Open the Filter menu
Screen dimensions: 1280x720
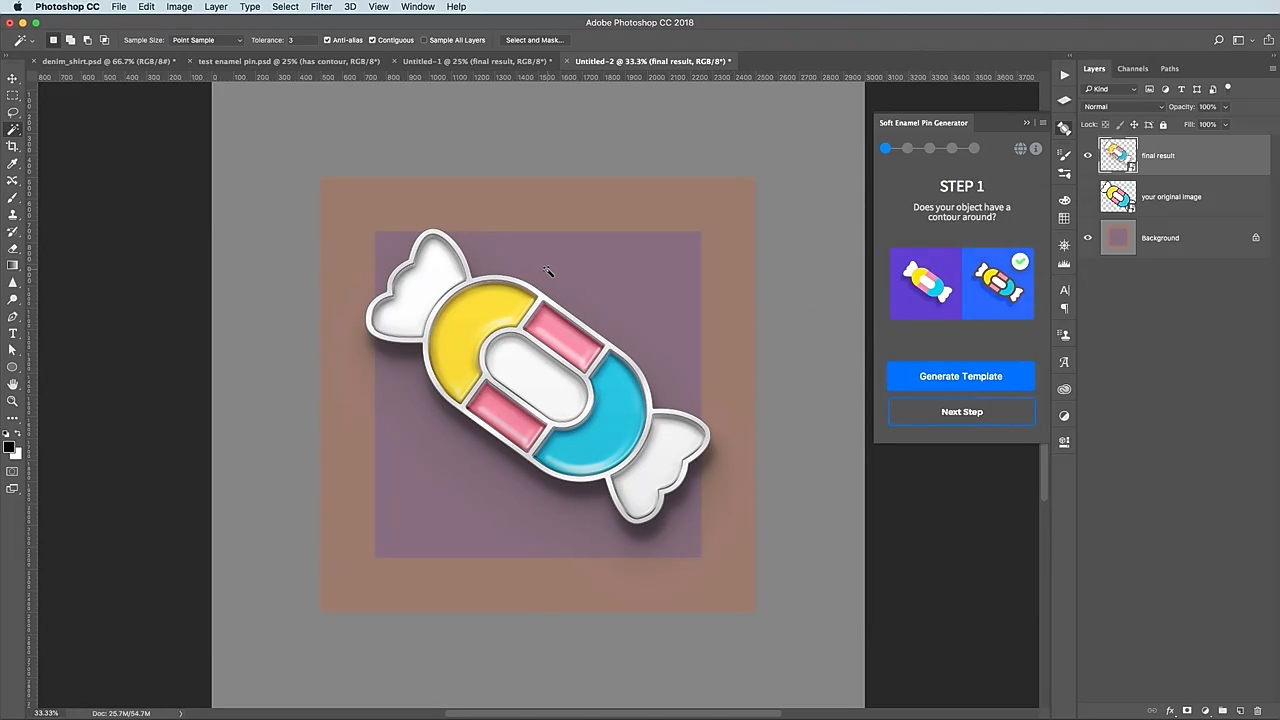[x=321, y=7]
